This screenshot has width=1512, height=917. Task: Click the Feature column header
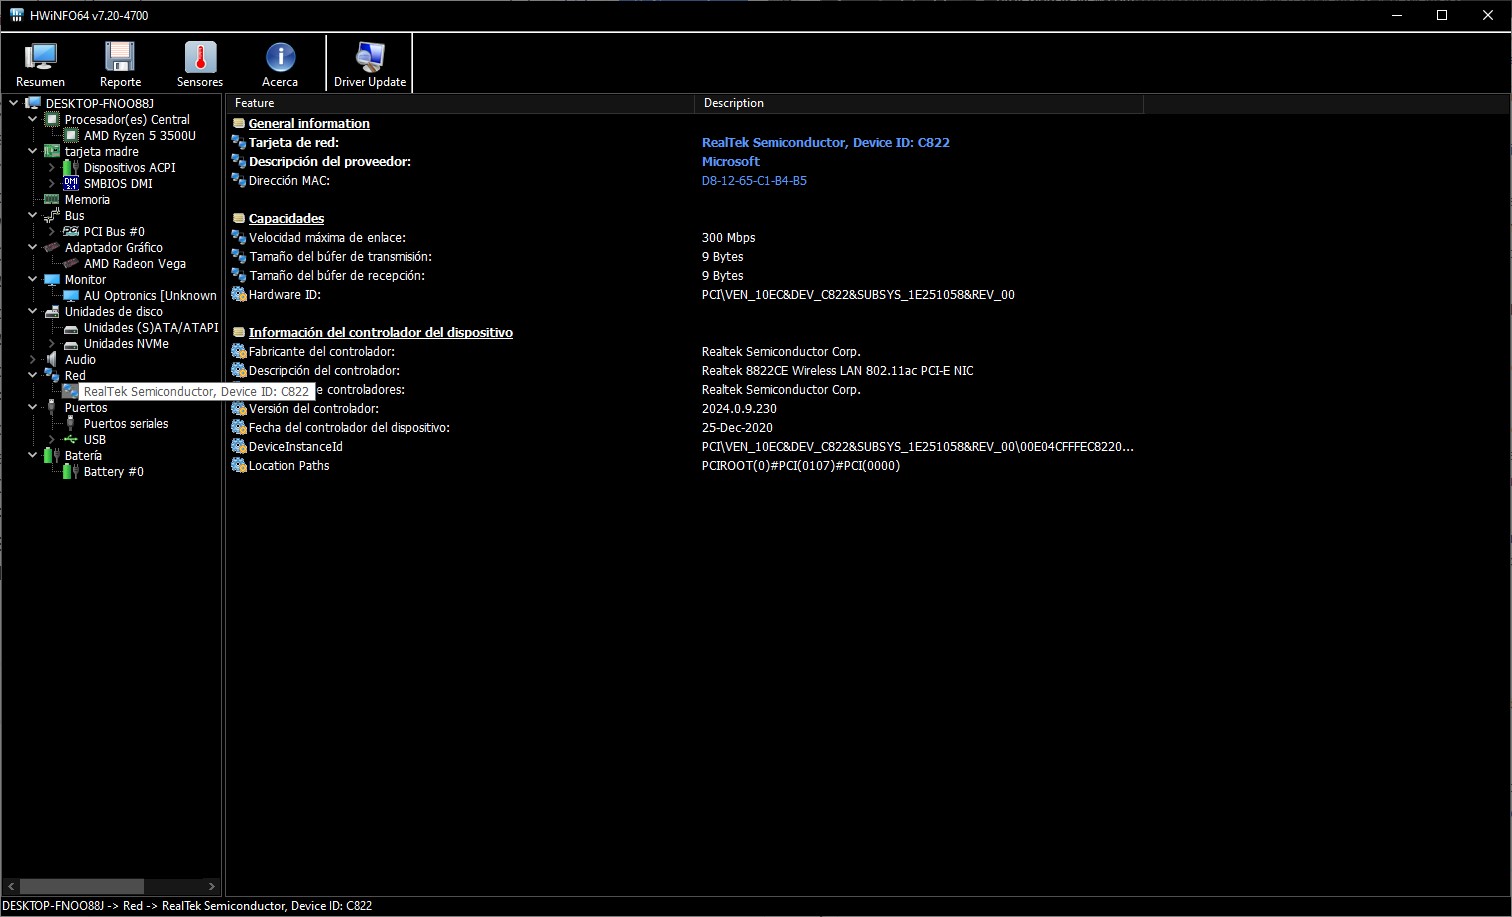click(460, 103)
